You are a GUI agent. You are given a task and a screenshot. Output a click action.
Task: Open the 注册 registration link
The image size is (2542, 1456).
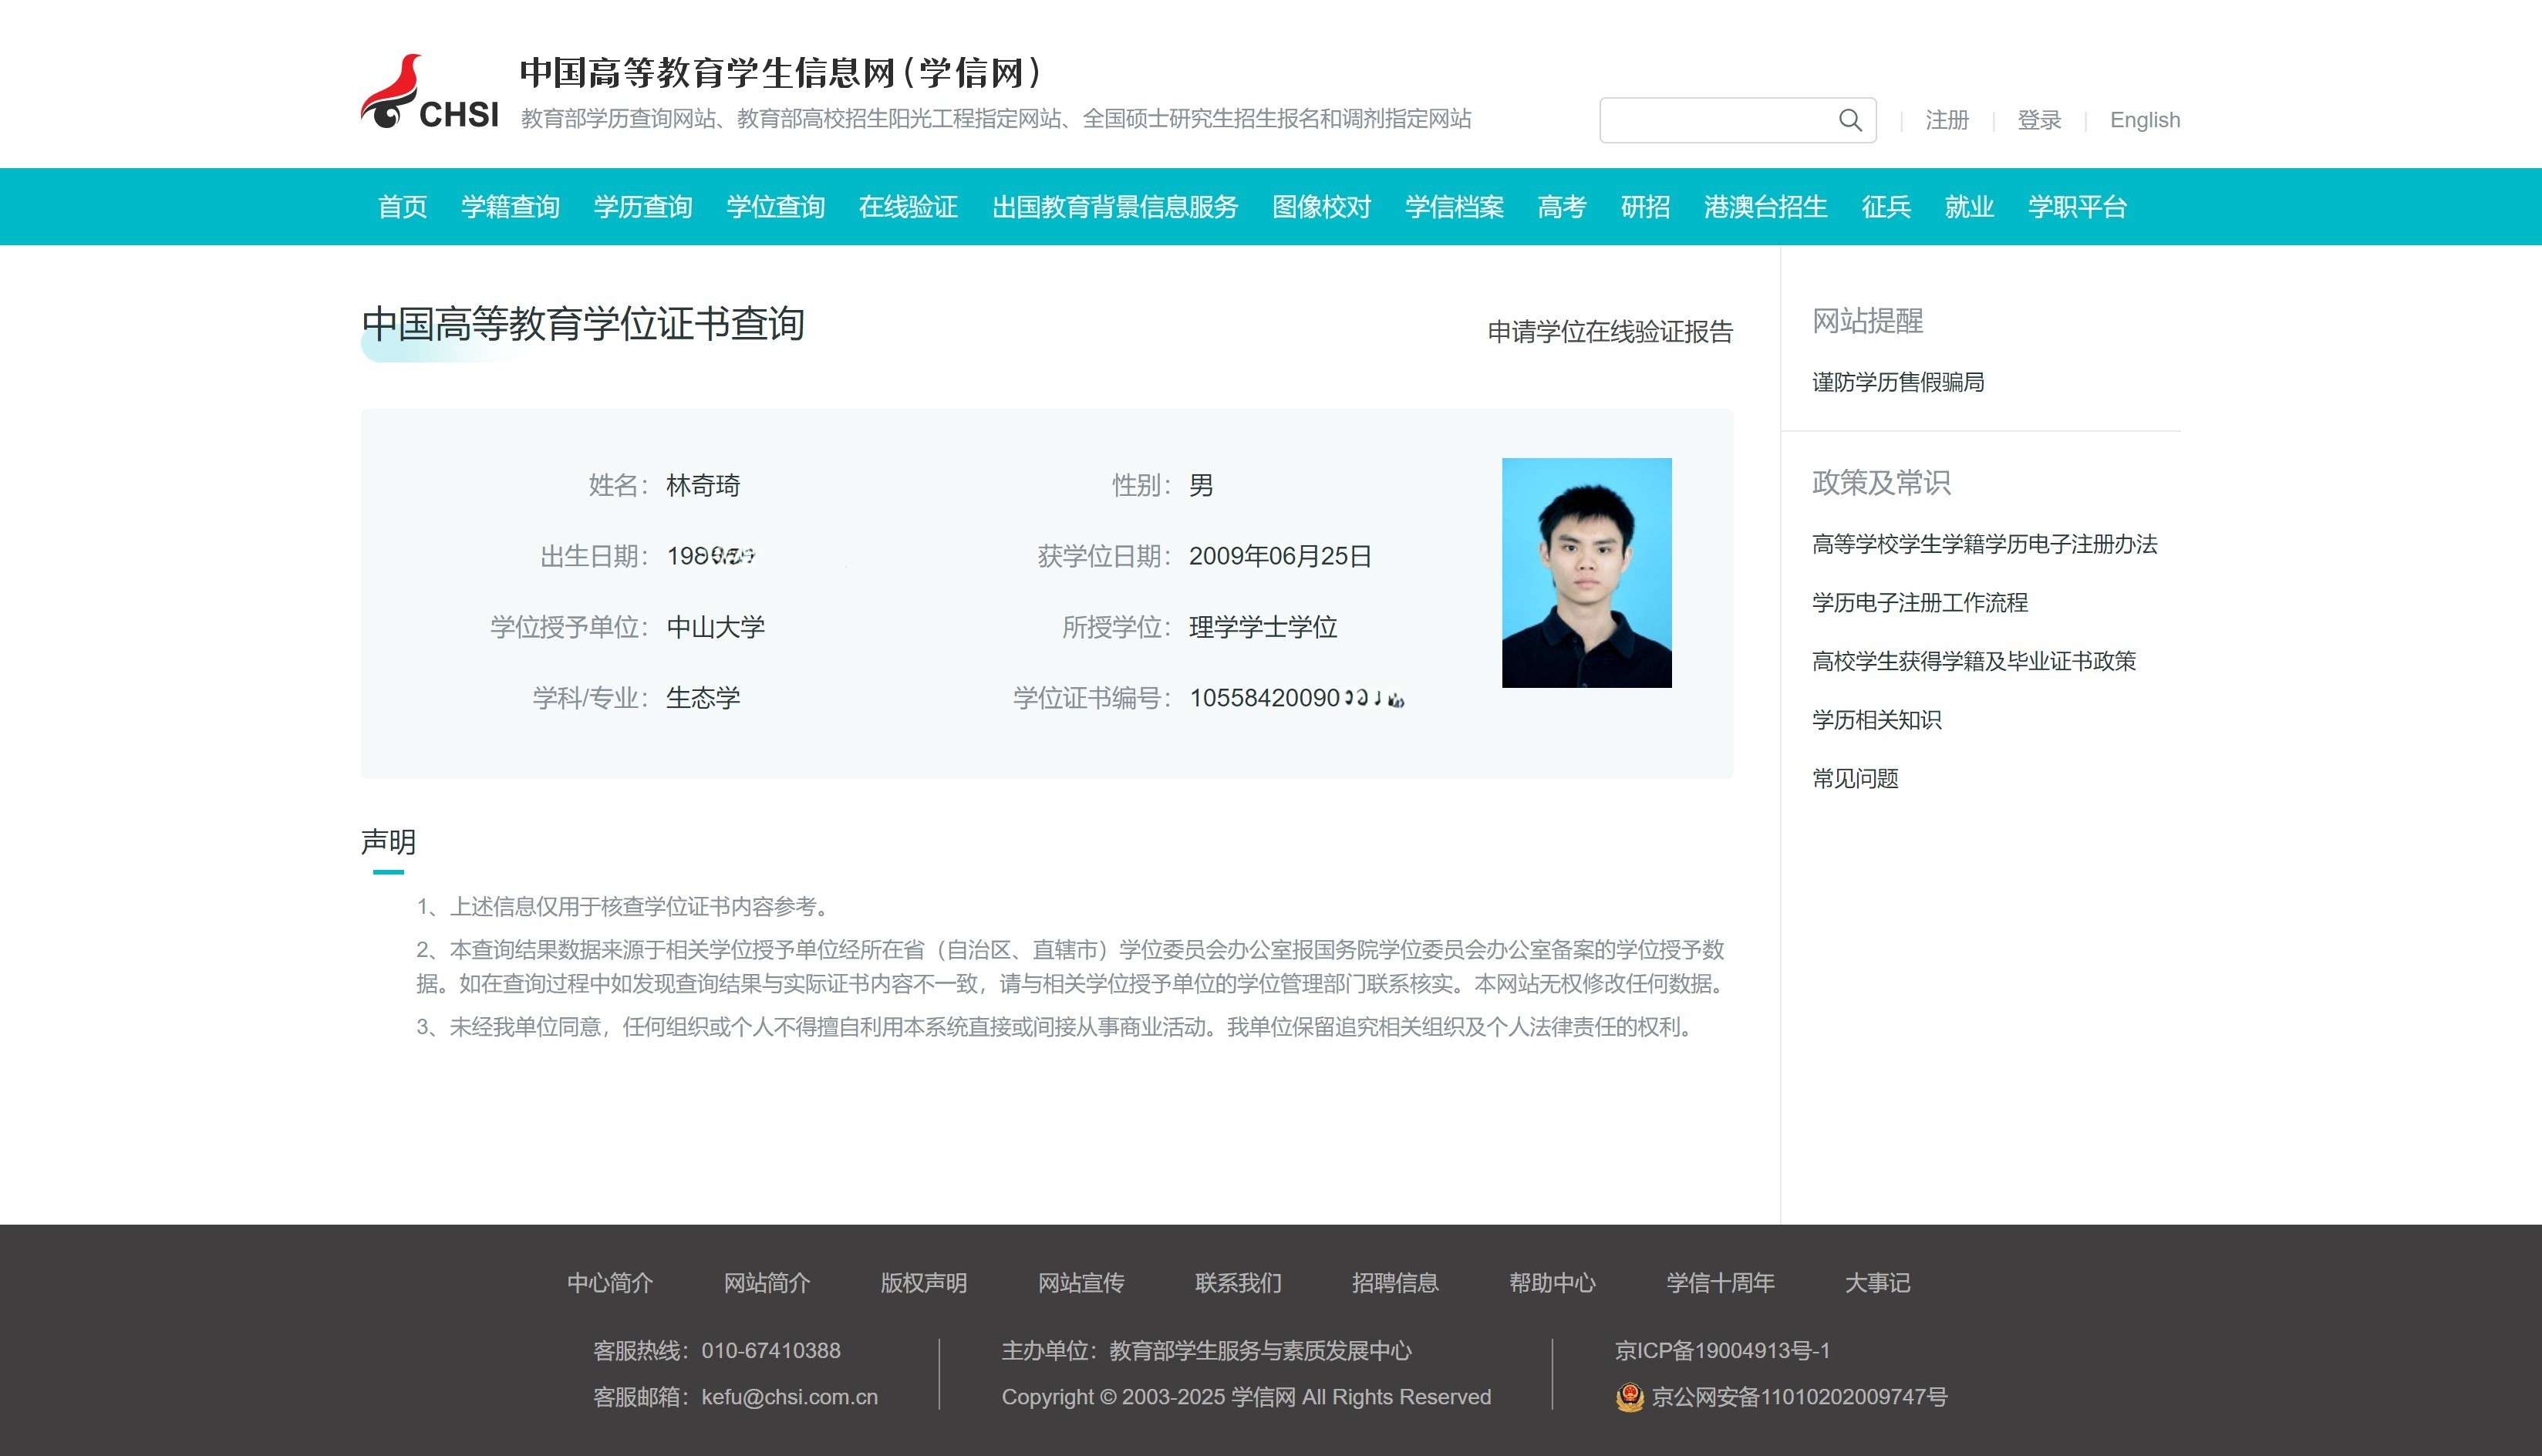coord(1946,120)
